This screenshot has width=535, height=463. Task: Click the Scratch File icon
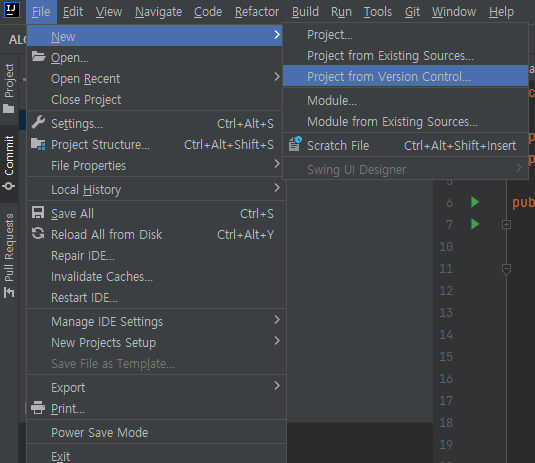point(295,144)
